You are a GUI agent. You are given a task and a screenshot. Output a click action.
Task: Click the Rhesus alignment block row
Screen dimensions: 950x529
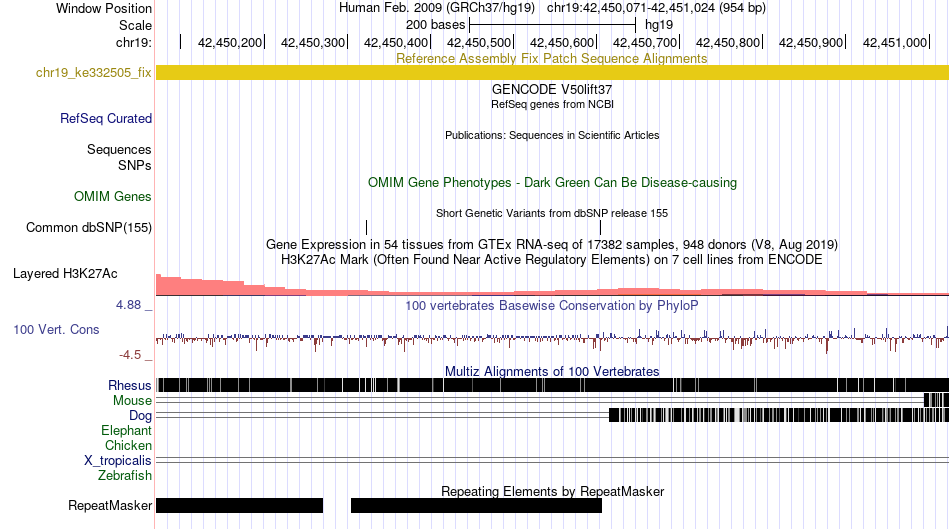pyautogui.click(x=552, y=385)
